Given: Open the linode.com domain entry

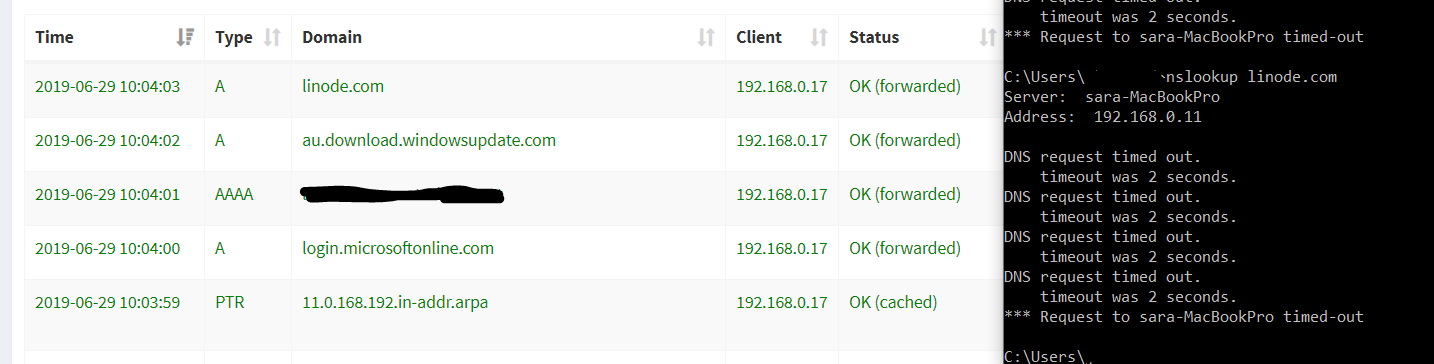Looking at the screenshot, I should (x=343, y=86).
